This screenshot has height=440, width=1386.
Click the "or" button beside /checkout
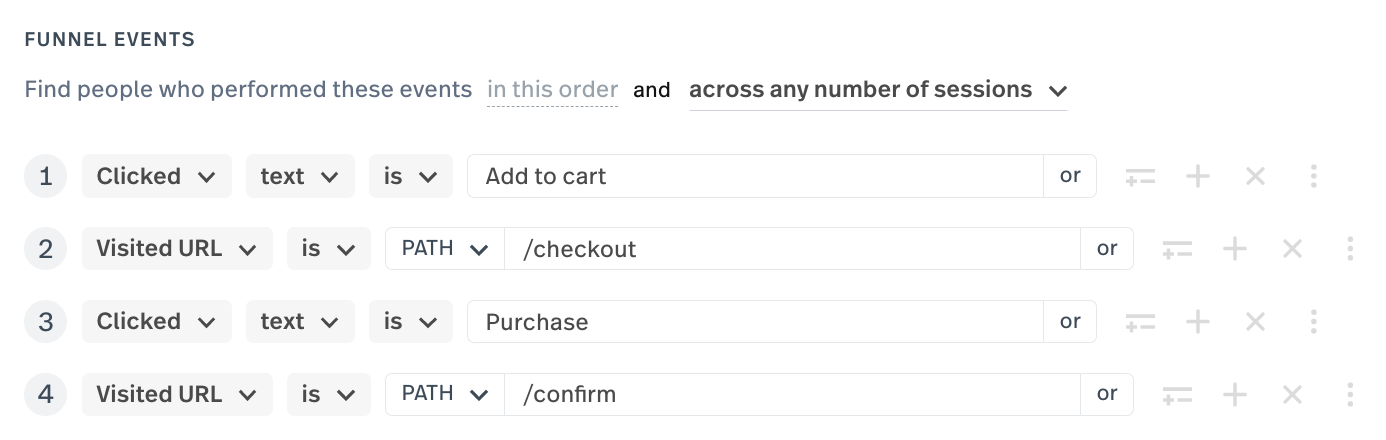click(x=1107, y=249)
